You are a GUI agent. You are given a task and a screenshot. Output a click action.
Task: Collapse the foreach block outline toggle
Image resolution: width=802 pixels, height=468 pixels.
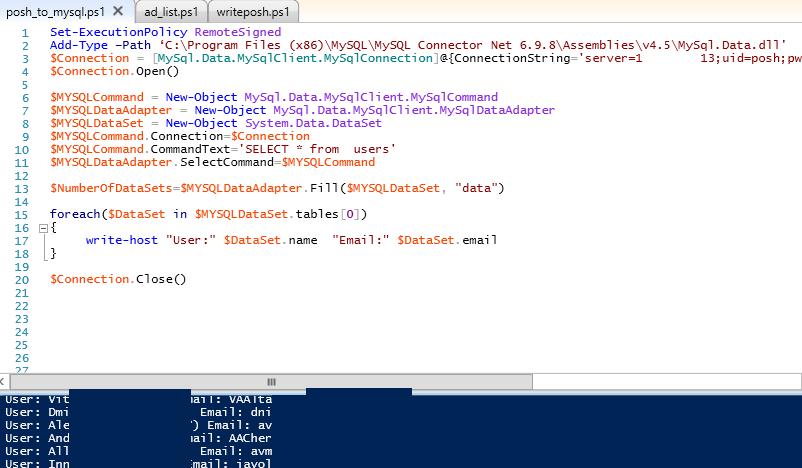41,228
